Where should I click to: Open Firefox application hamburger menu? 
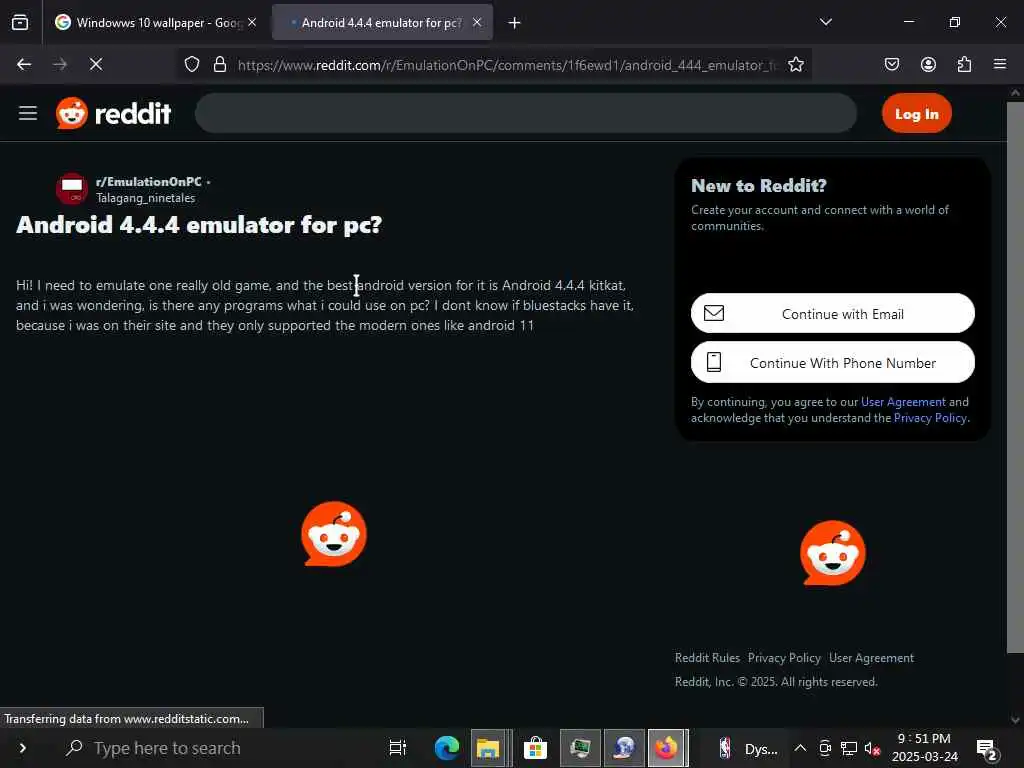coord(1000,64)
